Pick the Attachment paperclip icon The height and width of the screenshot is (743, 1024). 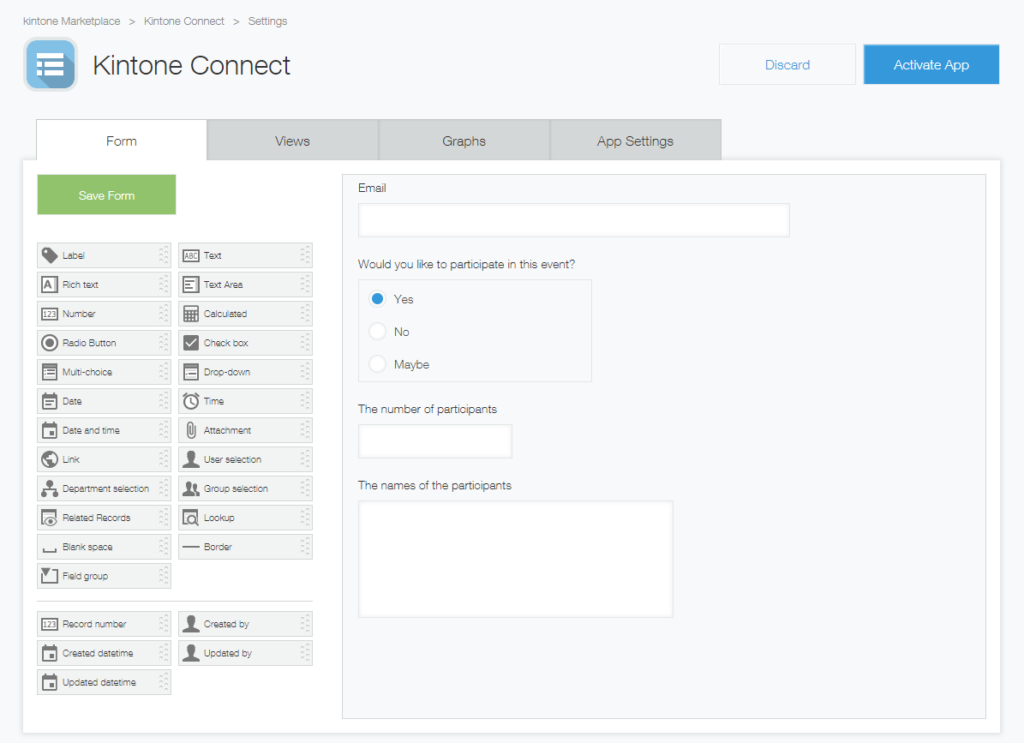point(191,430)
